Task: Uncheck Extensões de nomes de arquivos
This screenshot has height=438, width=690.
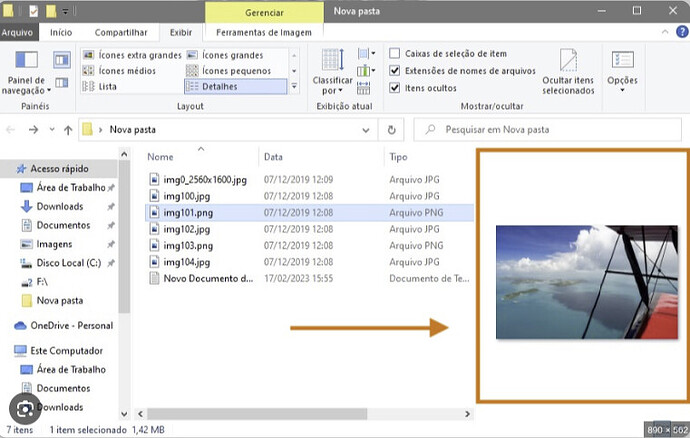Action: point(395,71)
